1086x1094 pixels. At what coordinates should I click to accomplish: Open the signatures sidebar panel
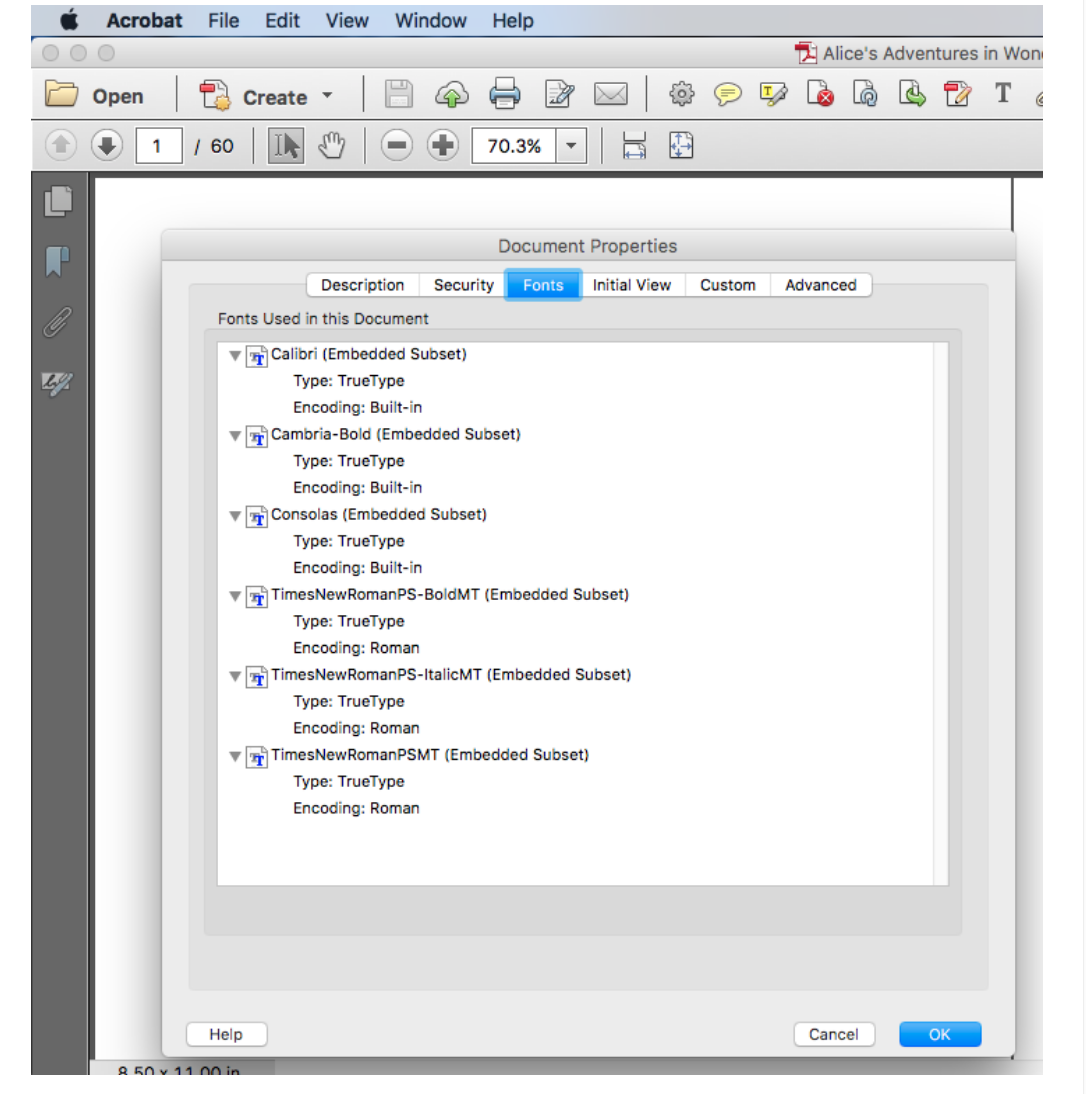click(57, 382)
